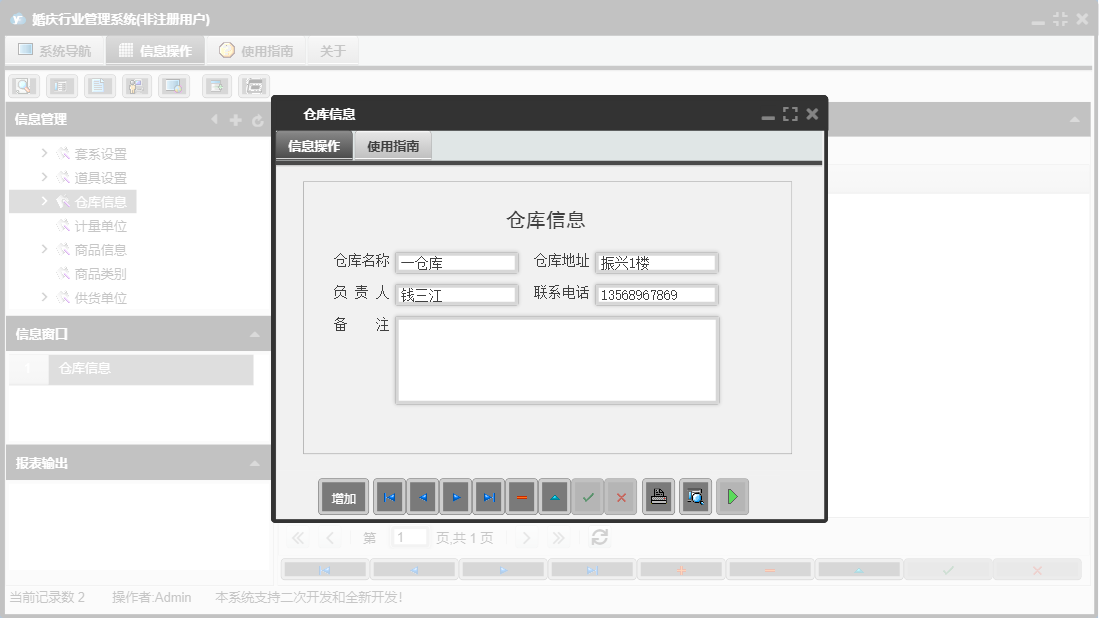Image resolution: width=1099 pixels, height=618 pixels.
Task: Click the red X cancel icon
Action: (x=621, y=496)
